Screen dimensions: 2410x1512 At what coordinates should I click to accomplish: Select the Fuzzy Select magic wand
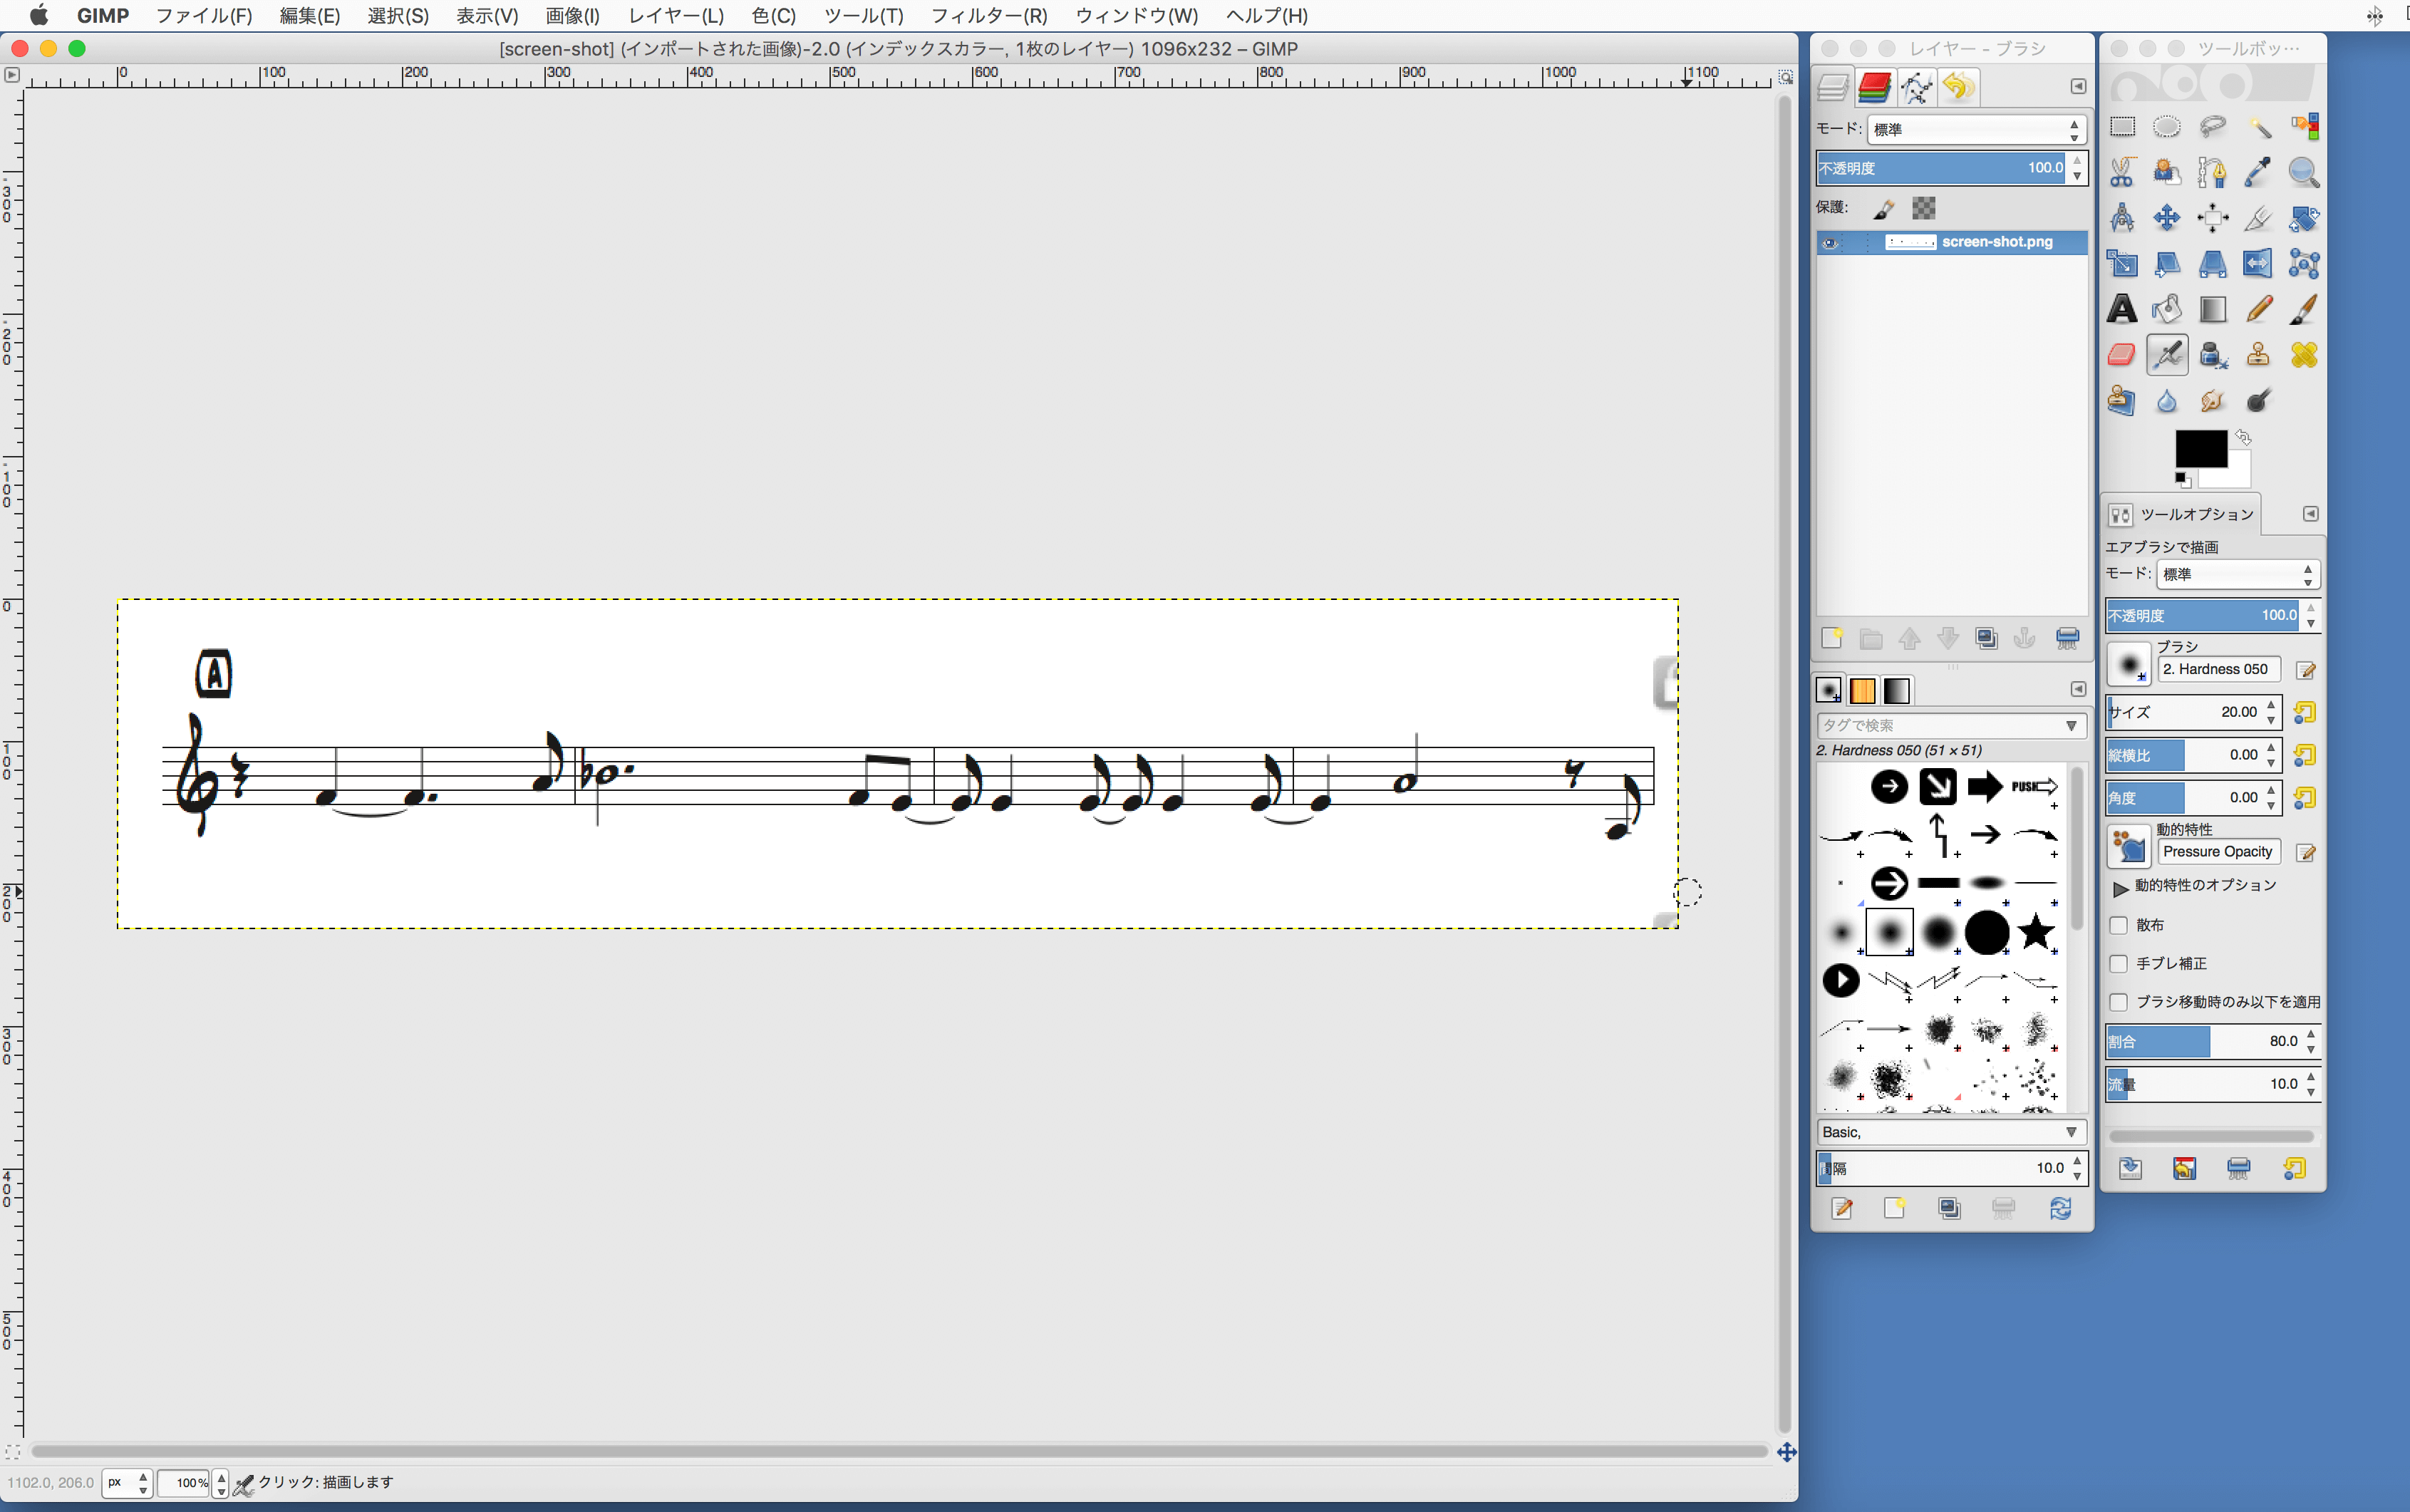point(2259,127)
